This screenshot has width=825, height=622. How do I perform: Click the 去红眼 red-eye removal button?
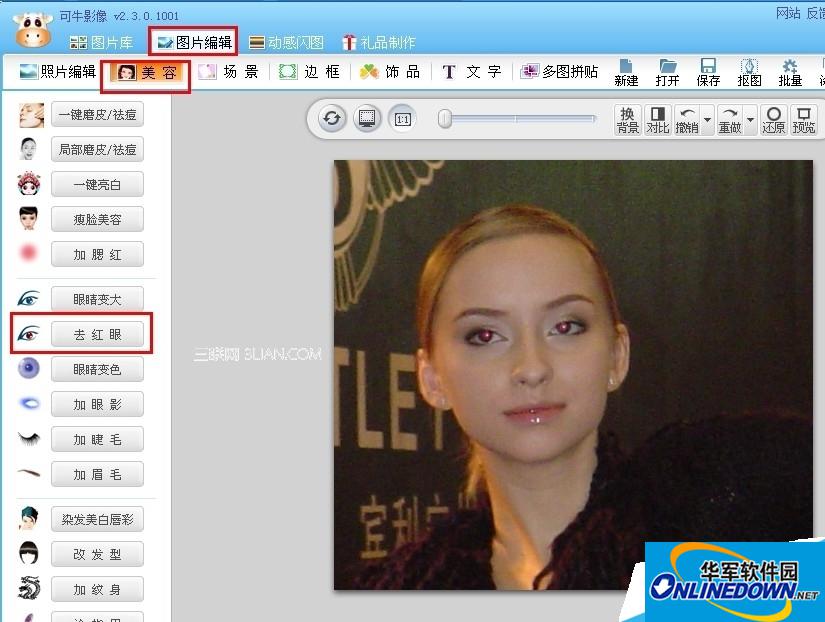click(x=96, y=334)
